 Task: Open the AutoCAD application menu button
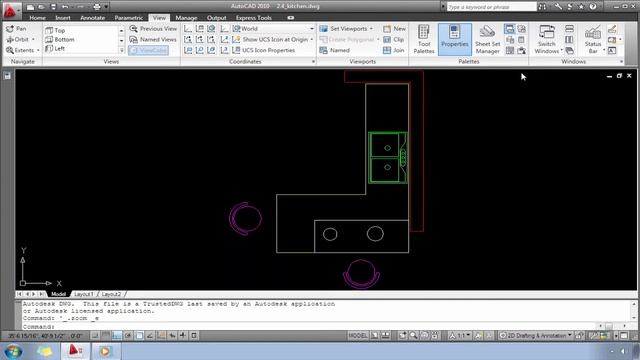pyautogui.click(x=10, y=11)
